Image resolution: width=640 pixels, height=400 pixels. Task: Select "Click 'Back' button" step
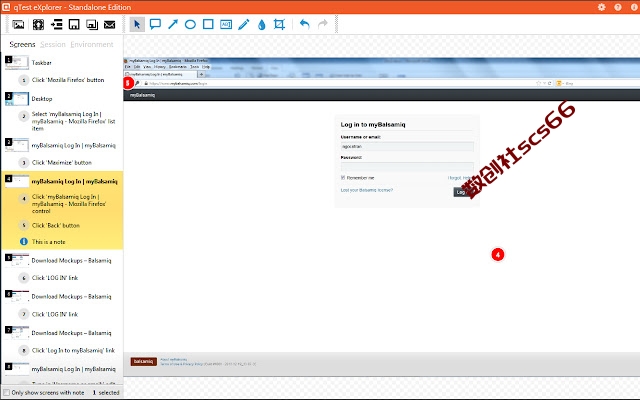pos(56,225)
